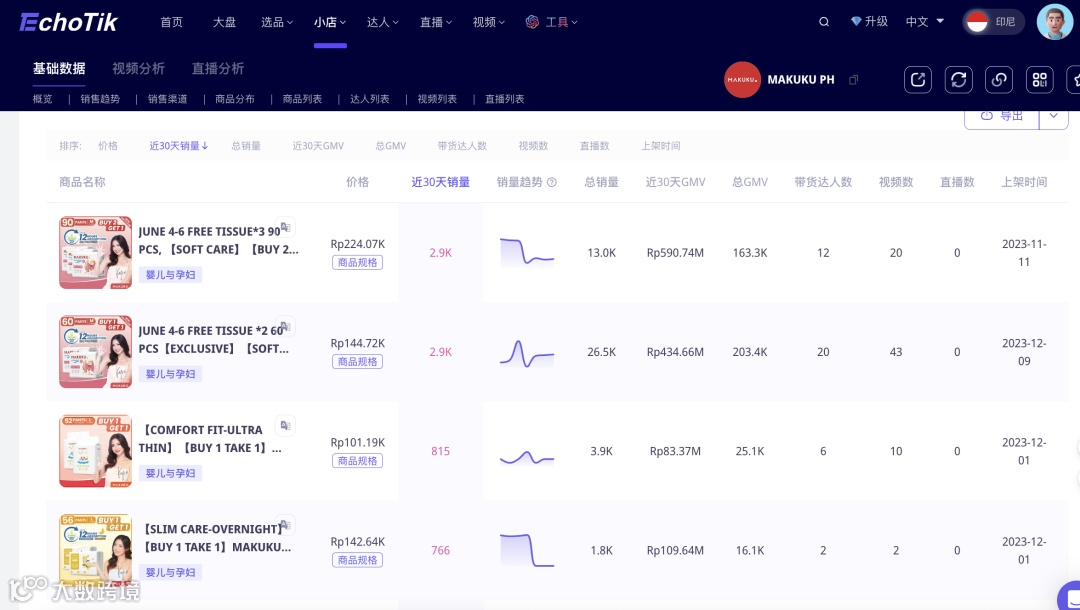Expand the 选品 dropdown menu
1080x610 pixels.
(277, 22)
